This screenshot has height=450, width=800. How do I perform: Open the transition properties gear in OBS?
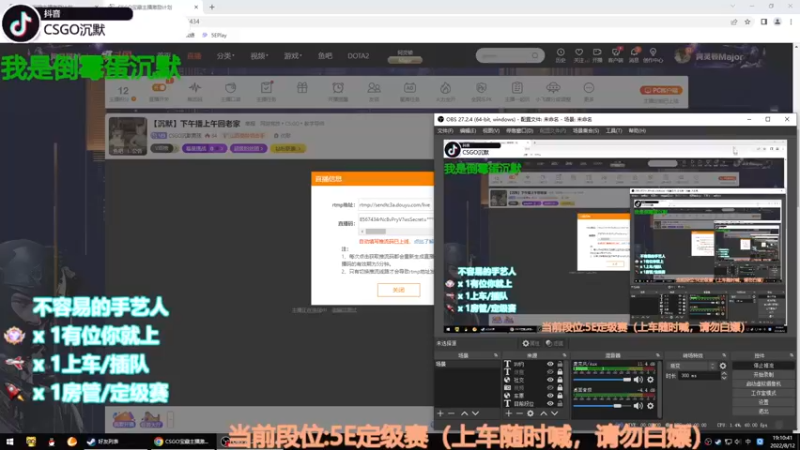point(723,366)
